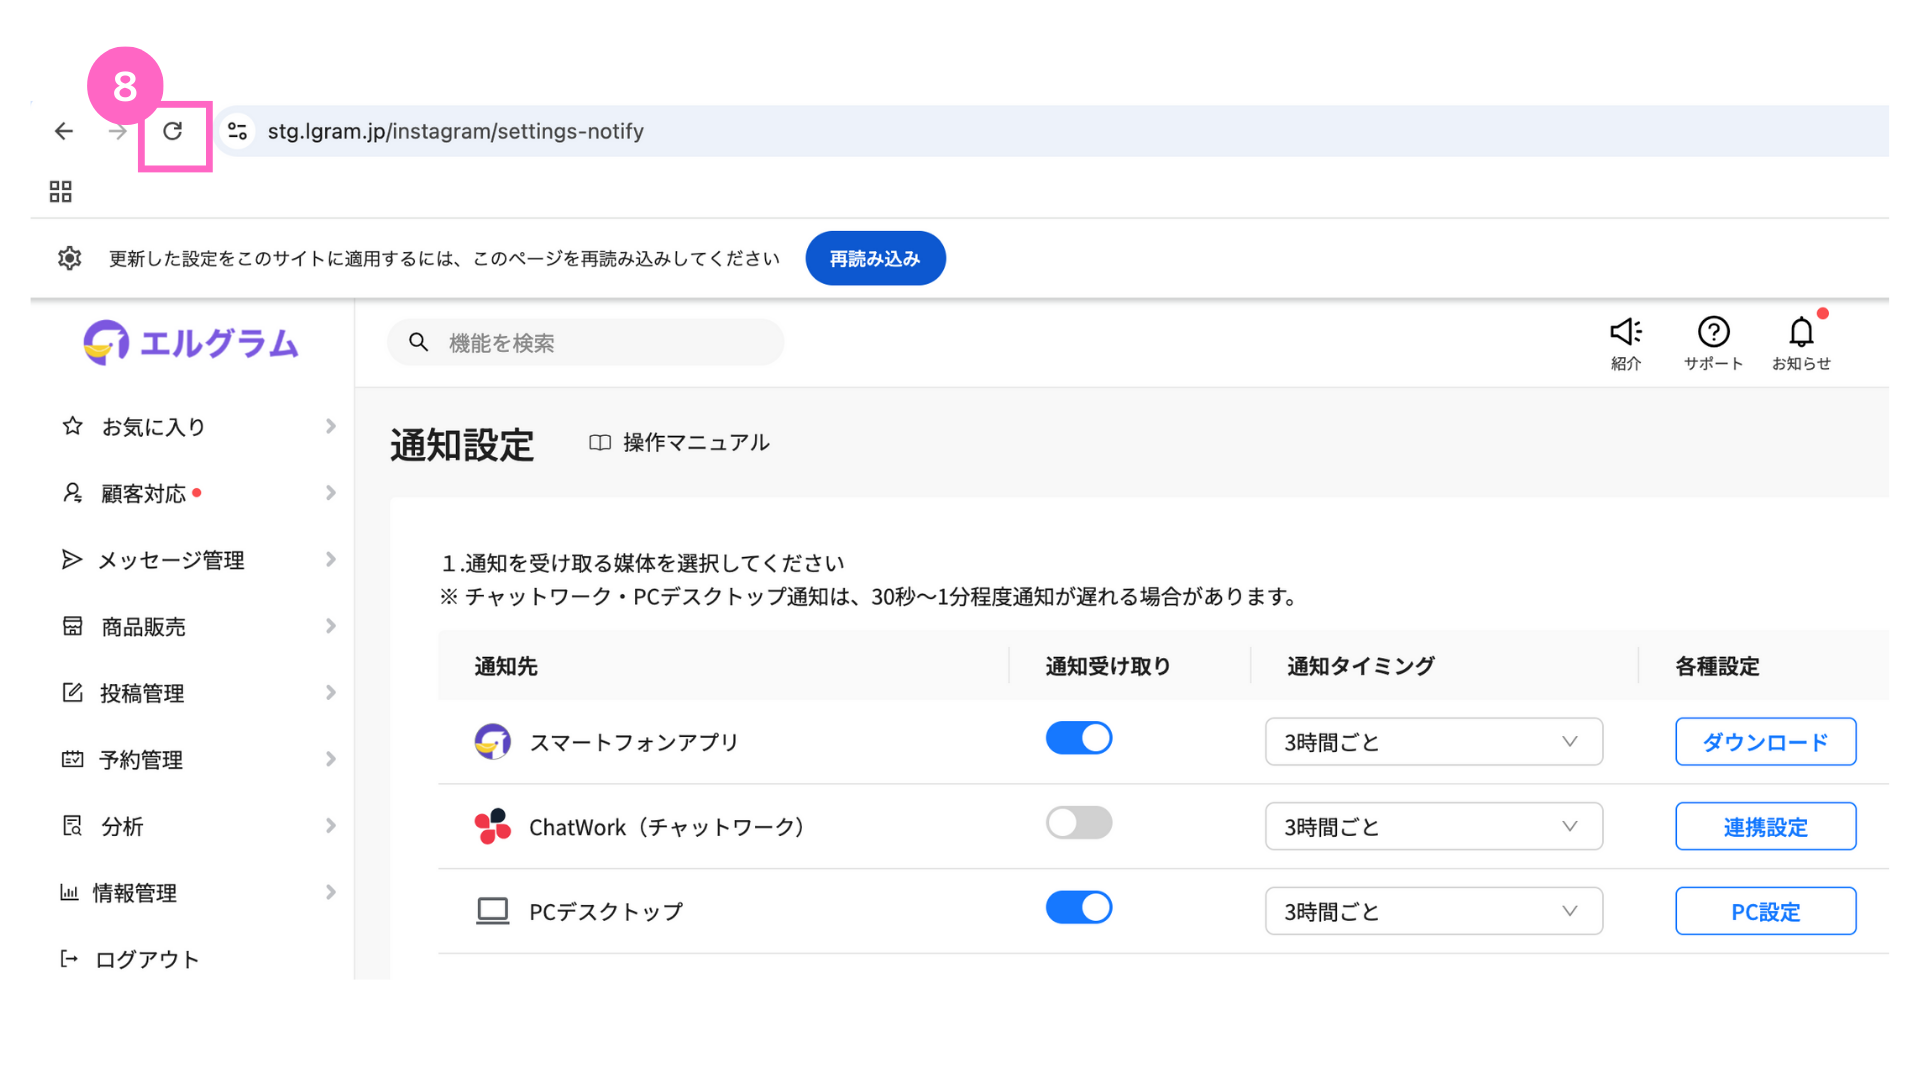
Task: Disable PCデスクトップ notification toggle
Action: [x=1079, y=907]
